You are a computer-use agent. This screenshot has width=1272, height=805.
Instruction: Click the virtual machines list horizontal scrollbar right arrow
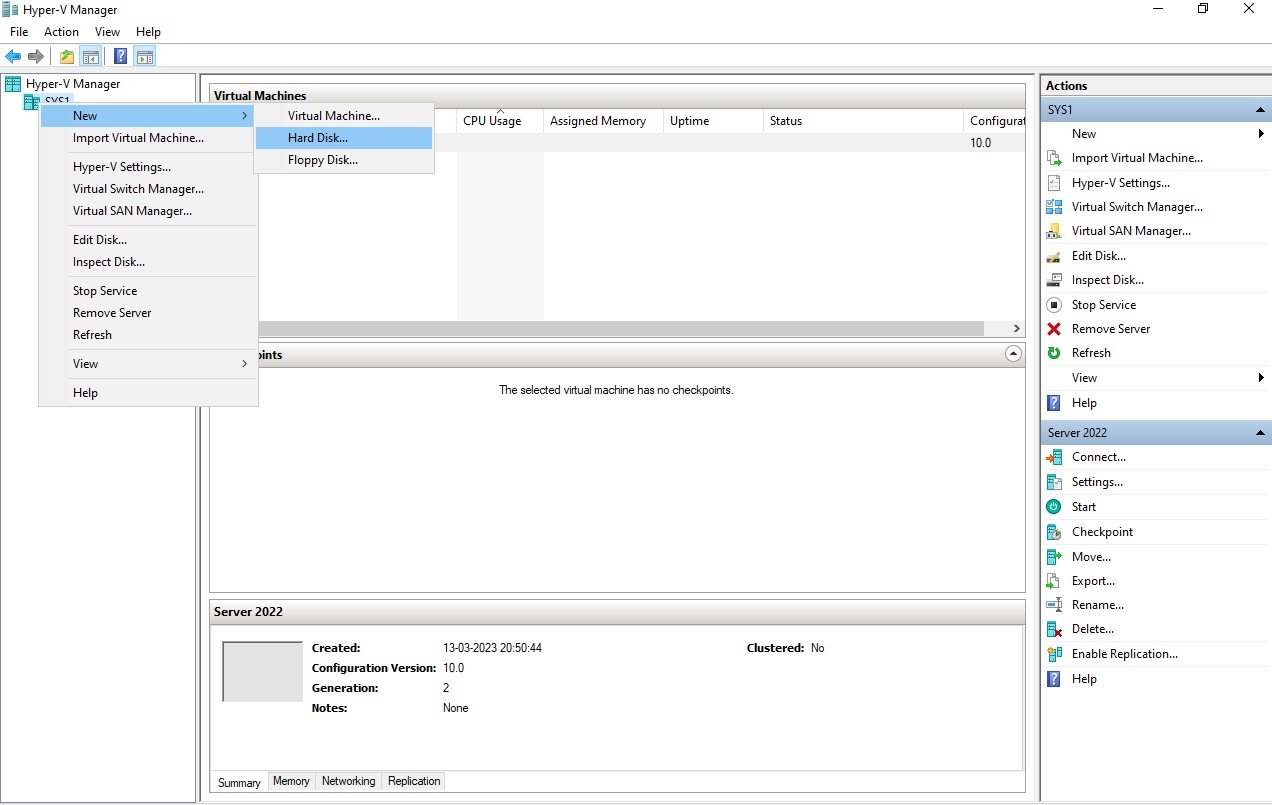point(1016,329)
